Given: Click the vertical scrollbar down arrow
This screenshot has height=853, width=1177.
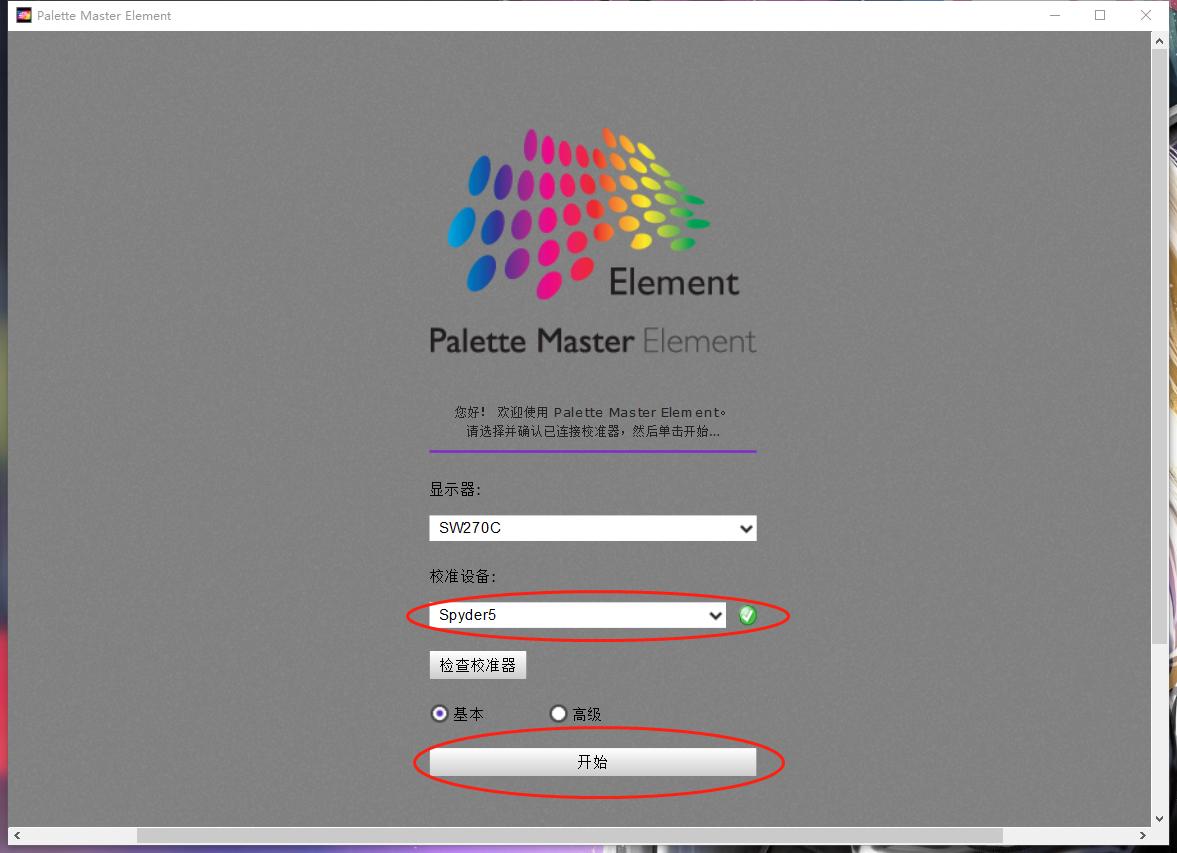Looking at the screenshot, I should [x=1160, y=818].
